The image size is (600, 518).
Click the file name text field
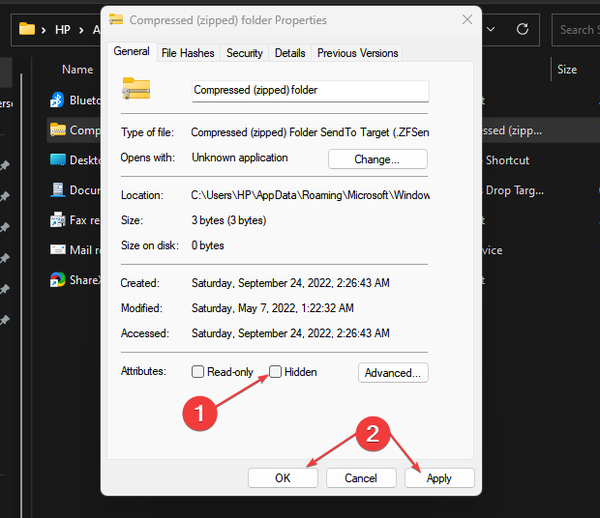coord(310,91)
